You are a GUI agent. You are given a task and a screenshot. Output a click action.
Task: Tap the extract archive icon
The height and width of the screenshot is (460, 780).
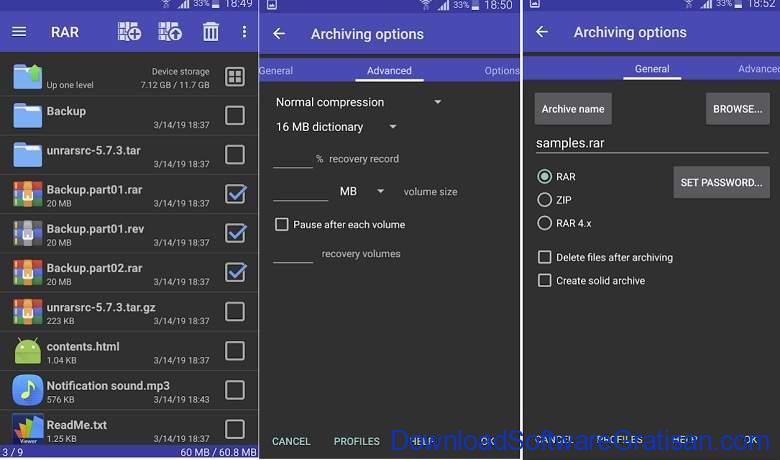click(x=170, y=32)
